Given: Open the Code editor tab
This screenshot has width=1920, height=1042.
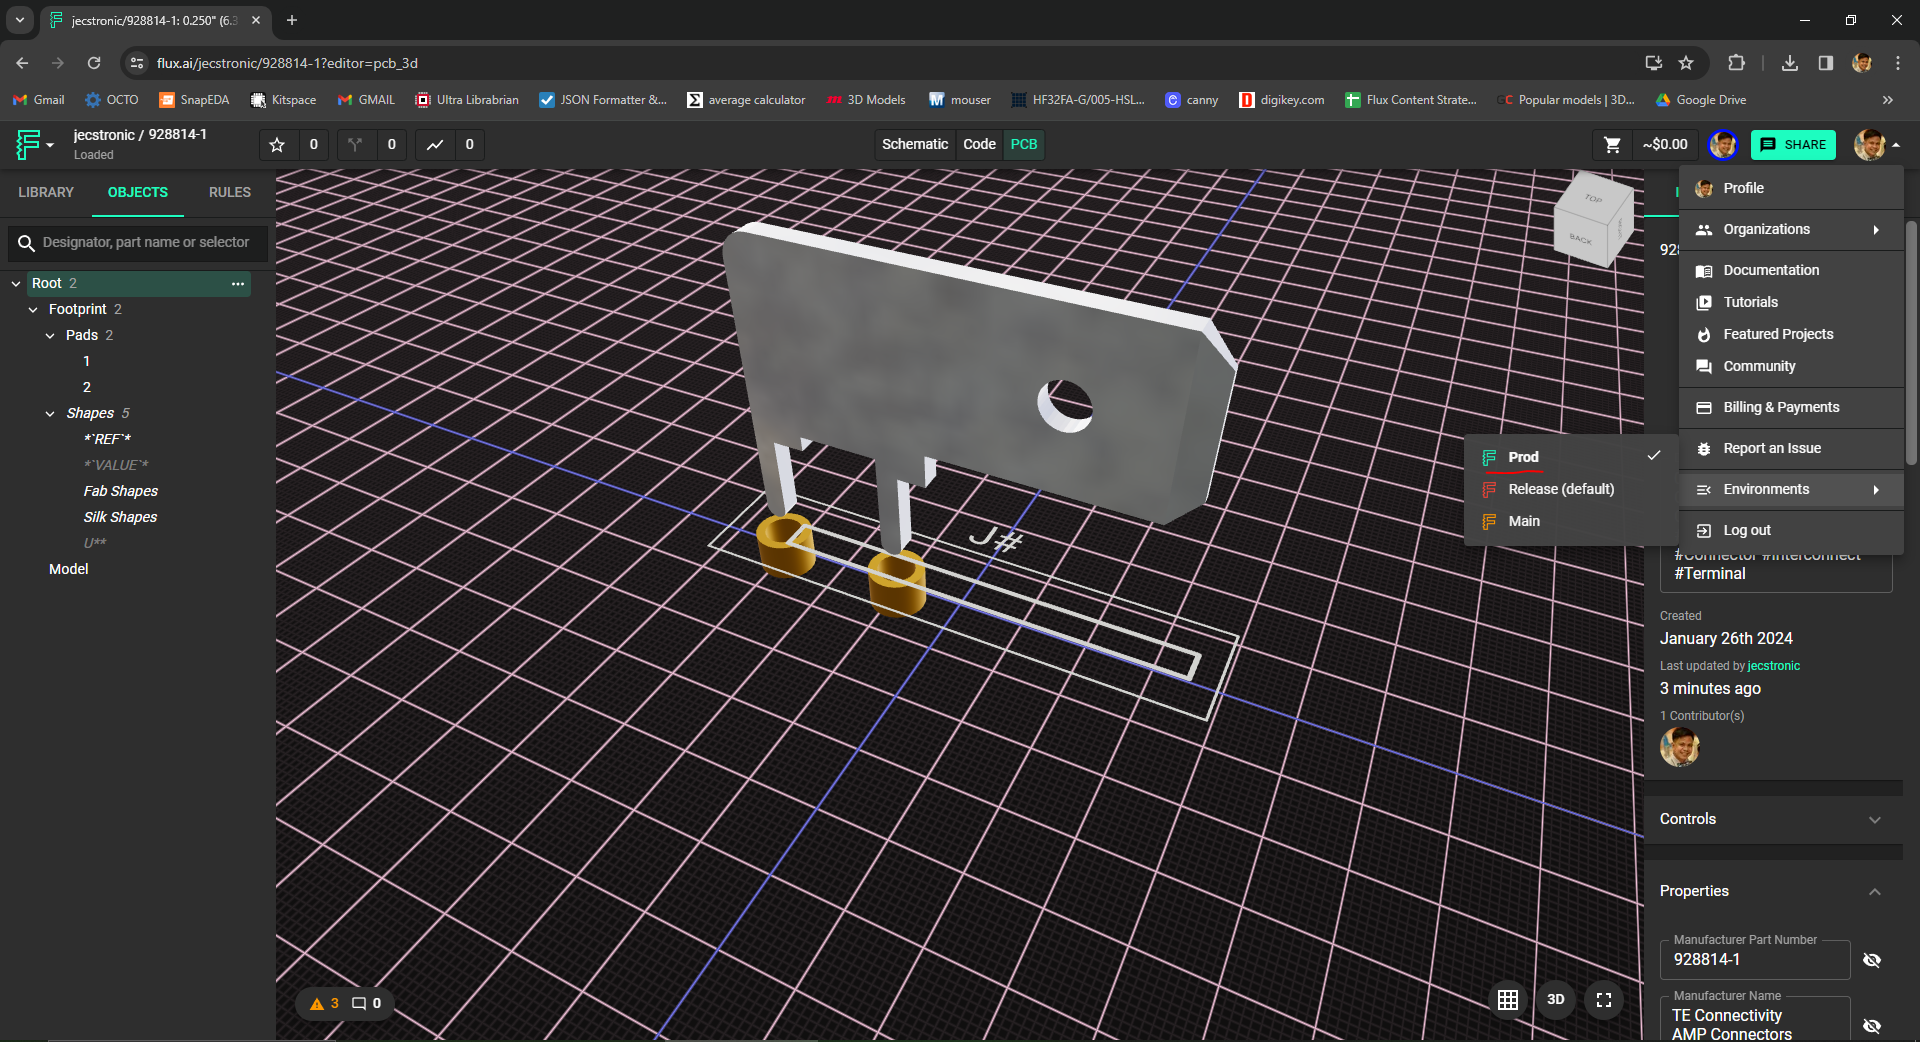Looking at the screenshot, I should tap(979, 144).
